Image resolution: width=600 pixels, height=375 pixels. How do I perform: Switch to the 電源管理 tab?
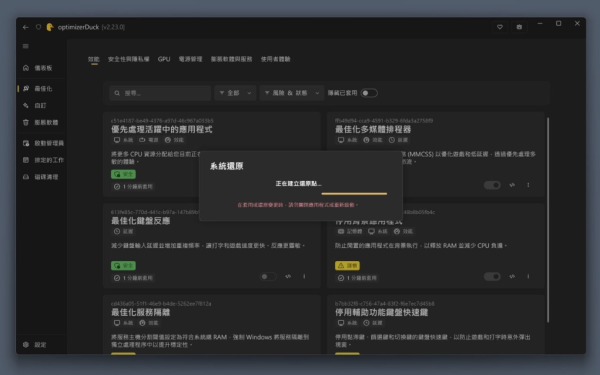[191, 59]
